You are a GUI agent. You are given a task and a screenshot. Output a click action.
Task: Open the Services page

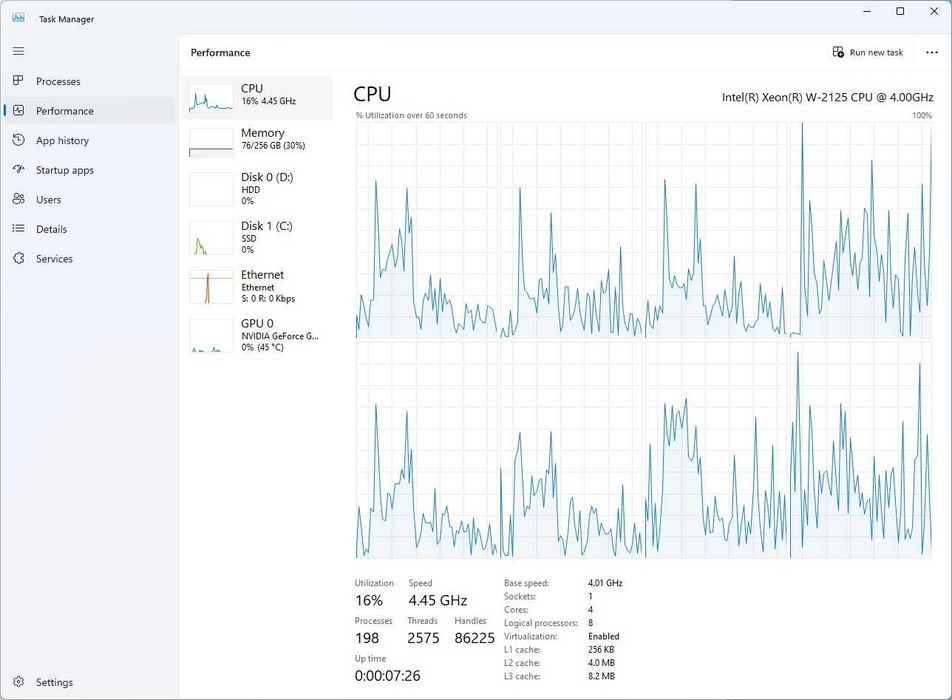pyautogui.click(x=90, y=259)
